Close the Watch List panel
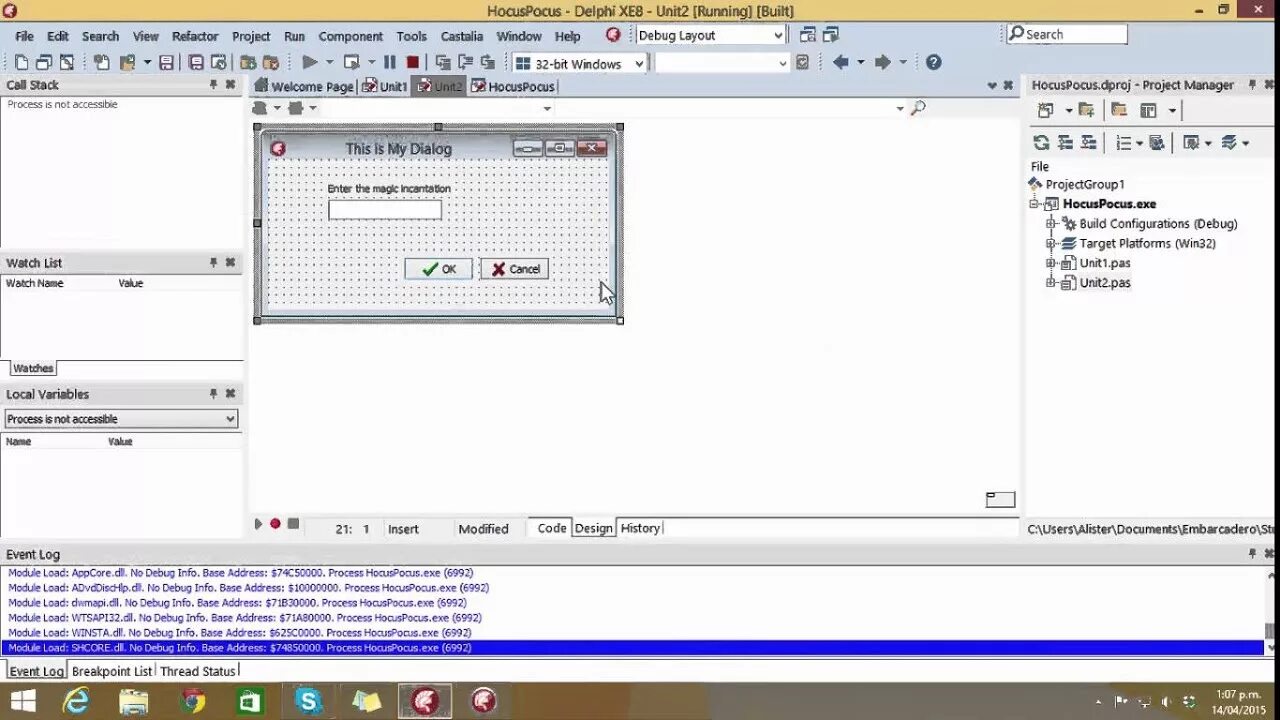 coord(230,263)
